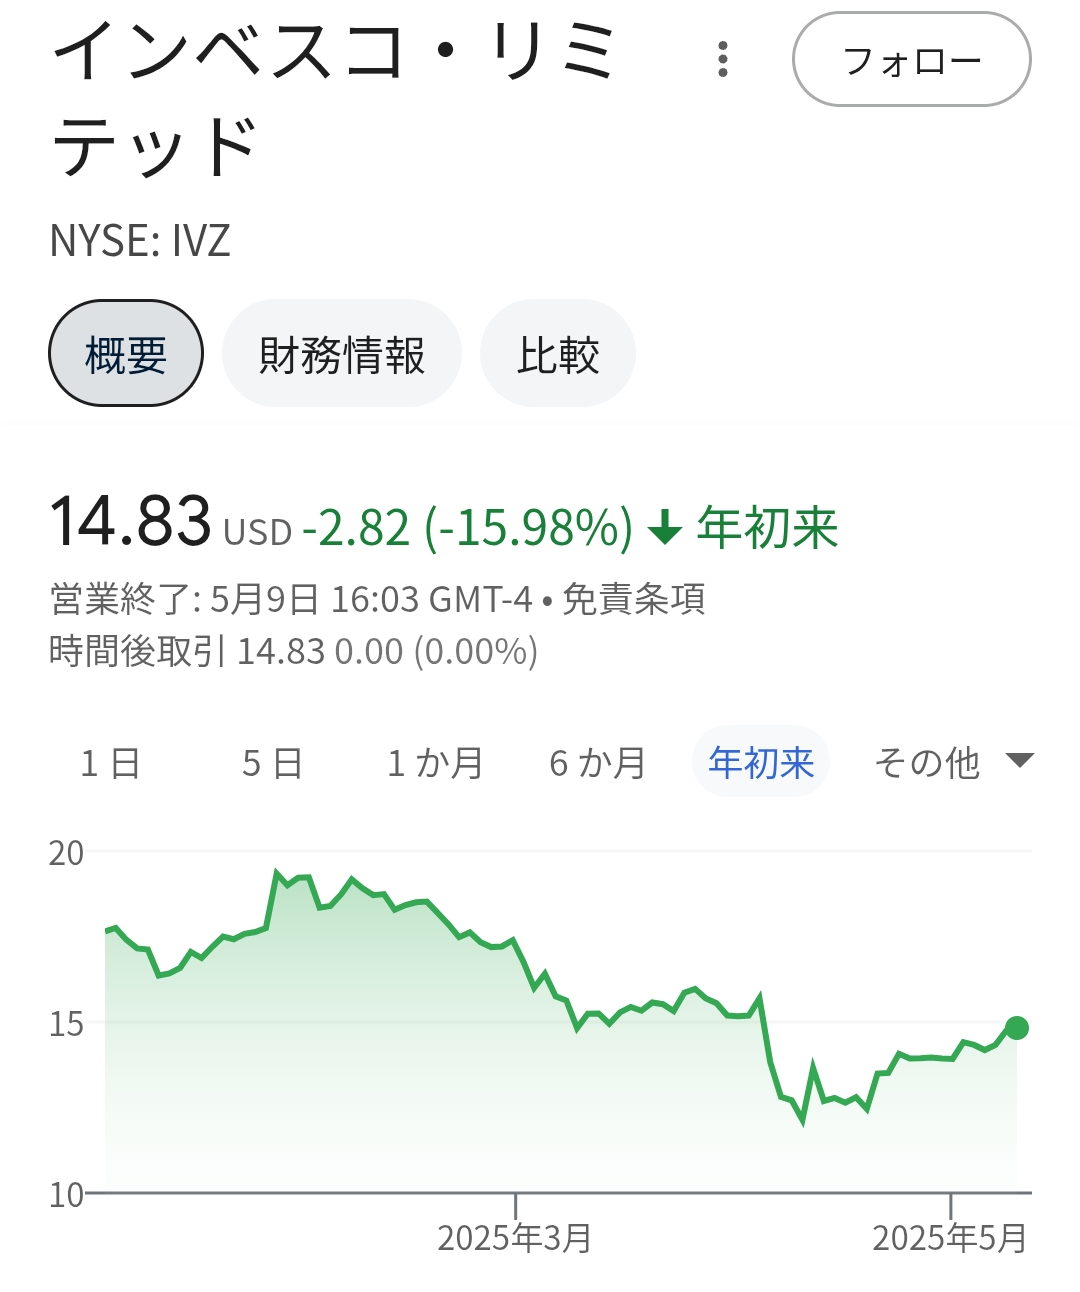Select the 5日 chart range
This screenshot has width=1080, height=1292.
pos(272,763)
